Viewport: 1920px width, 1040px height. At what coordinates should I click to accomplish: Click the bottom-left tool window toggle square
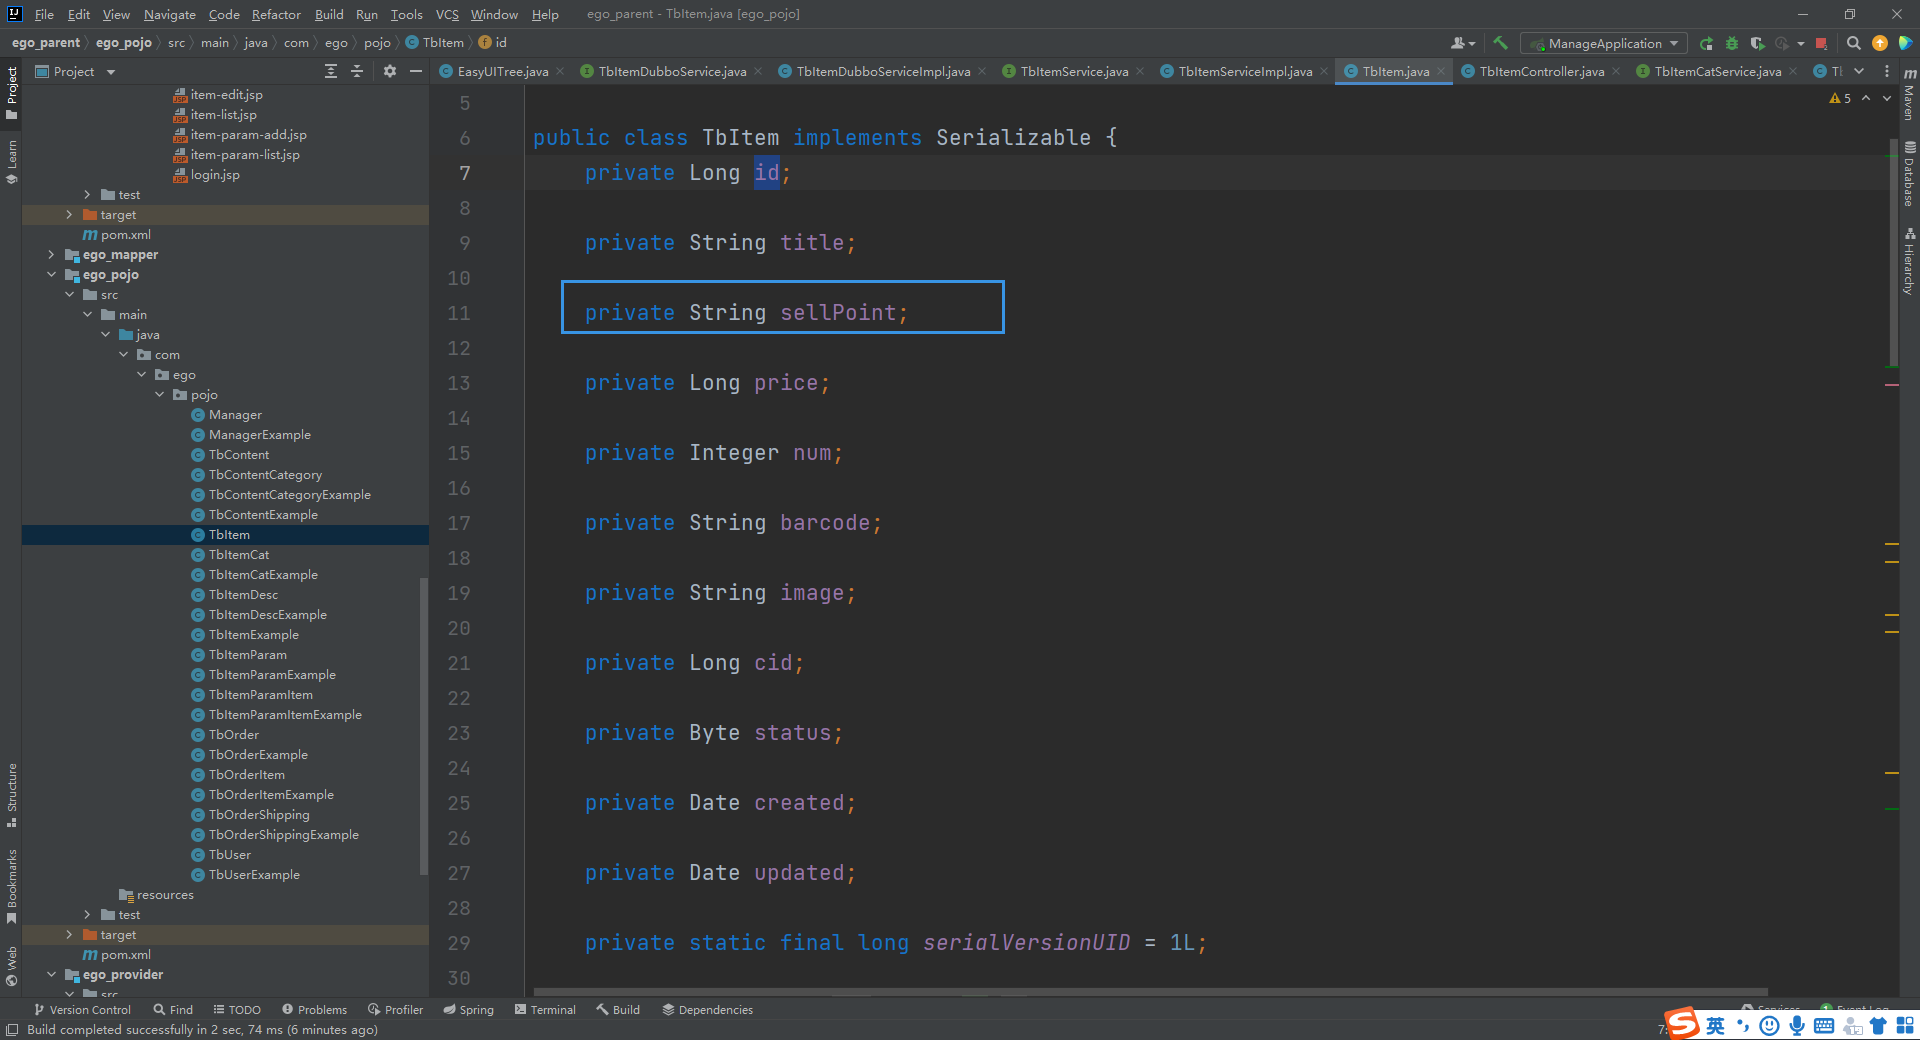coord(12,1030)
